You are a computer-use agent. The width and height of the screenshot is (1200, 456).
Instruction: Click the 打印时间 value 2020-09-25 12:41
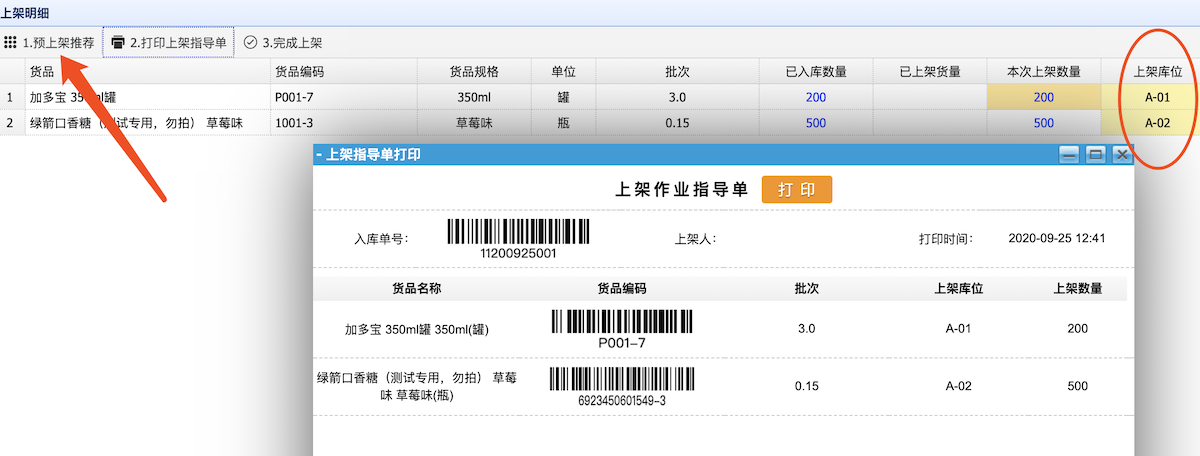[1057, 239]
